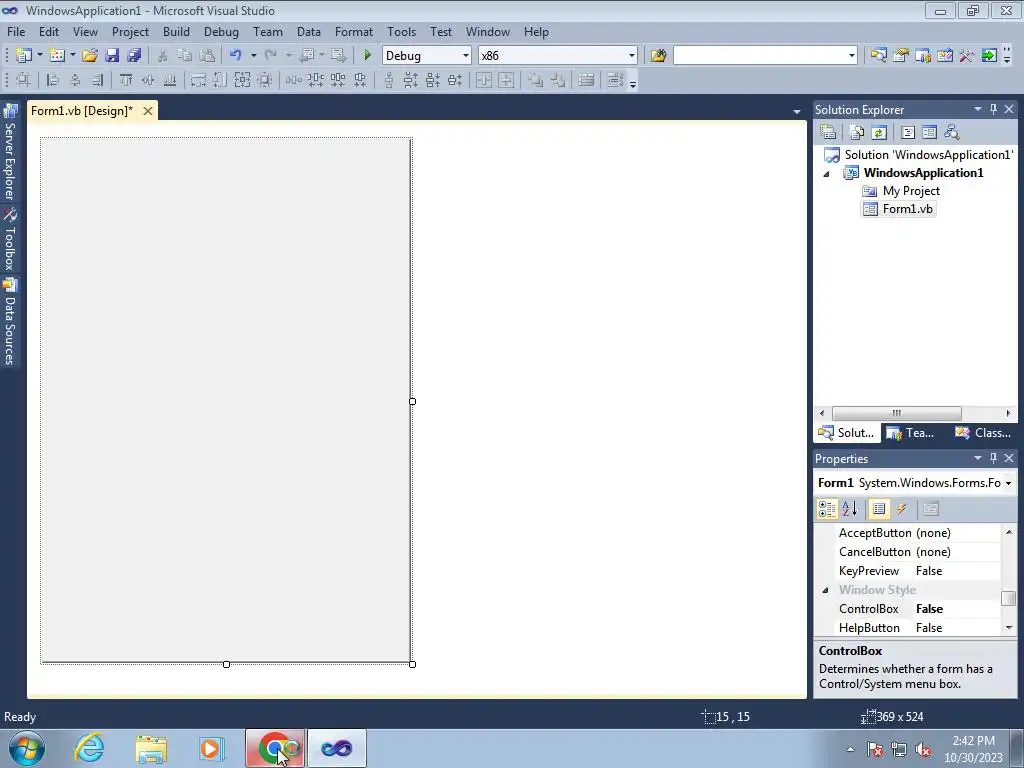Save Form1.vb with the floppy icon
Screen dimensions: 1024x768
click(x=112, y=56)
